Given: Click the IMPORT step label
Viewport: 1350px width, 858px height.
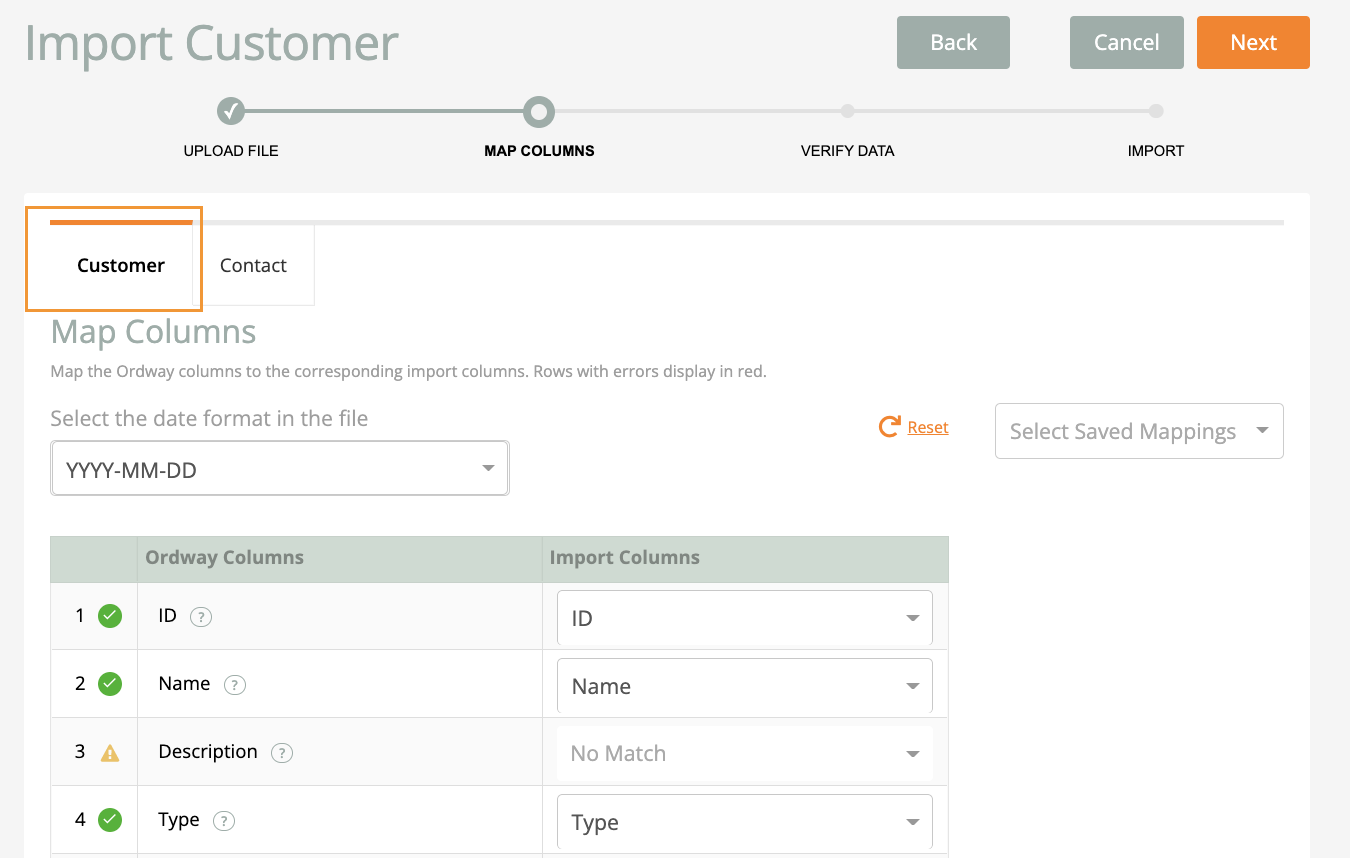Looking at the screenshot, I should tap(1156, 151).
